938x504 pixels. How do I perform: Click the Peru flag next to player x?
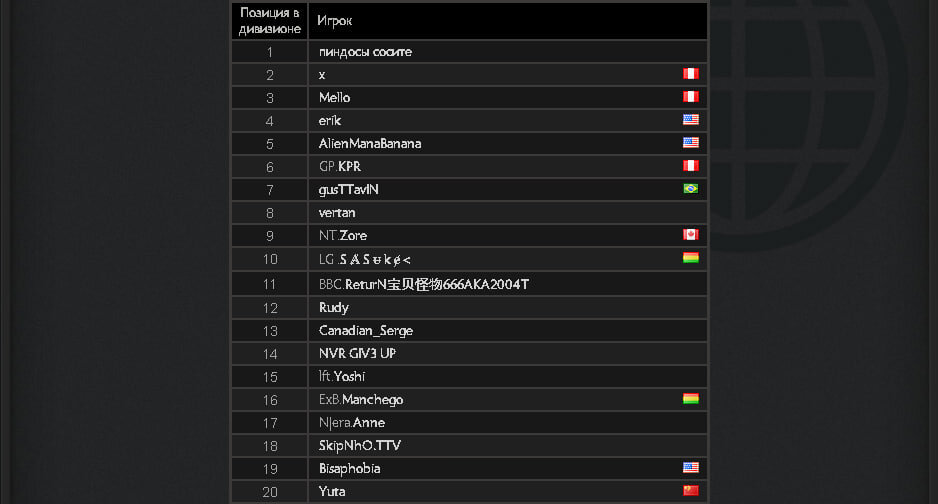690,74
